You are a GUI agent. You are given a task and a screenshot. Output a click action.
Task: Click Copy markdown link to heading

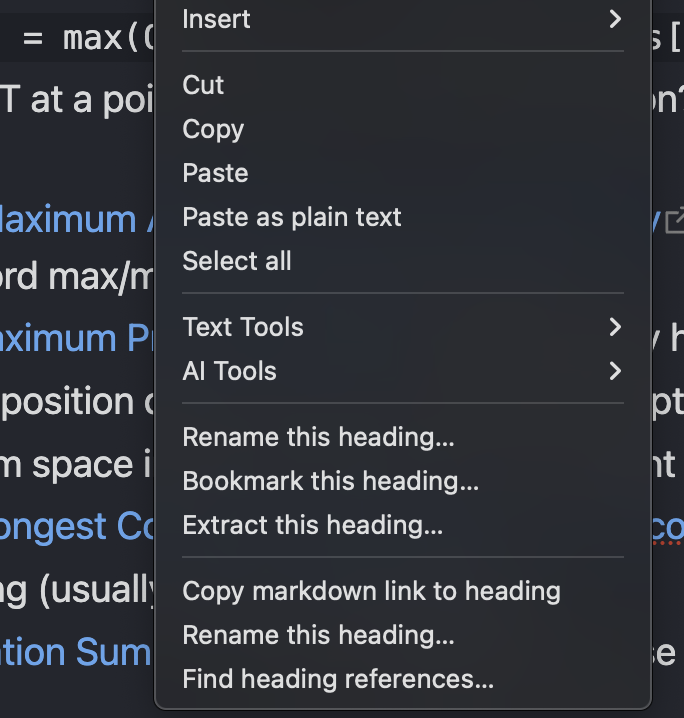pyautogui.click(x=403, y=591)
